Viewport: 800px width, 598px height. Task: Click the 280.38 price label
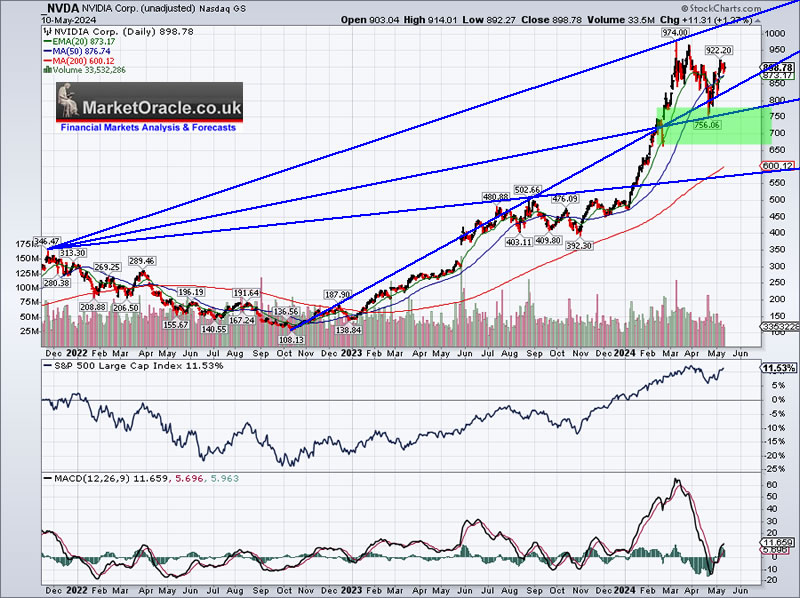click(x=56, y=283)
